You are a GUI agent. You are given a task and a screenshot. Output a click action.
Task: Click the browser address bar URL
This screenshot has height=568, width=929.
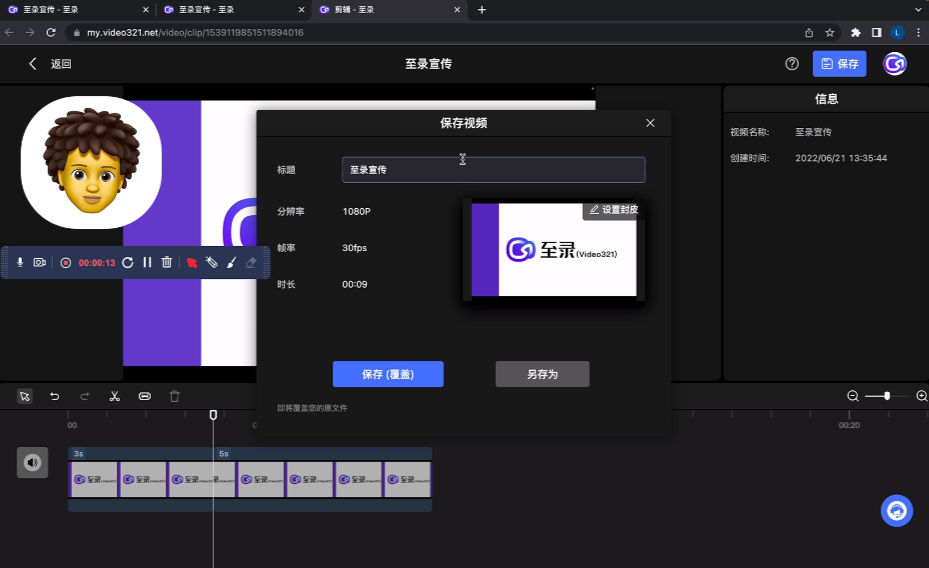click(196, 33)
